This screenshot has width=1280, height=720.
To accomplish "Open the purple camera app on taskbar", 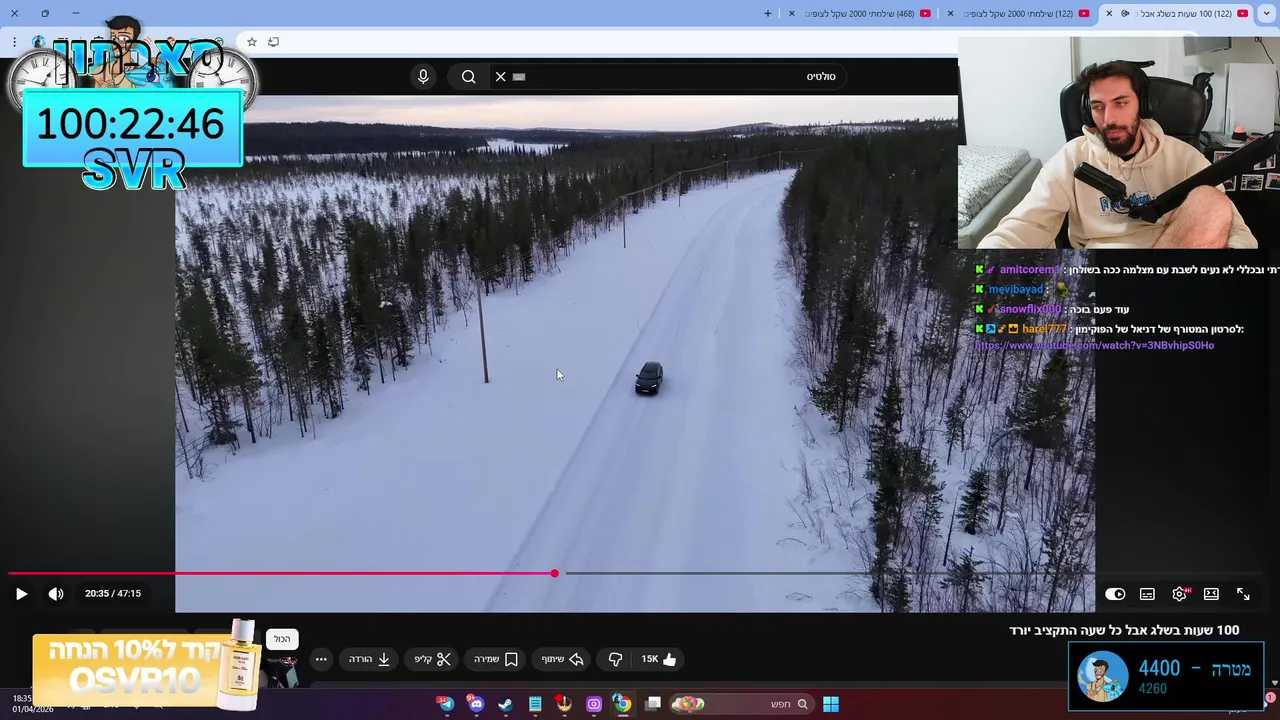I will (x=594, y=704).
